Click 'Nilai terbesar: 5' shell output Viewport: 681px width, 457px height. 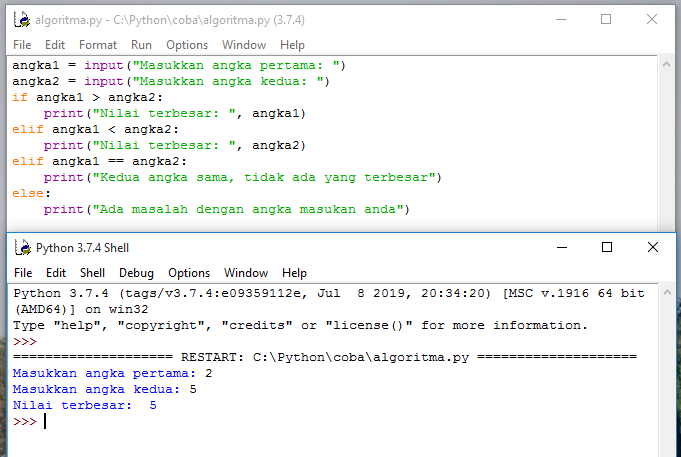[x=85, y=406]
